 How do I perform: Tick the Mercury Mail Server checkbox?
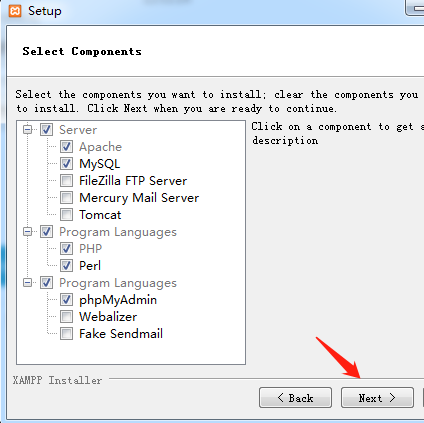66,197
